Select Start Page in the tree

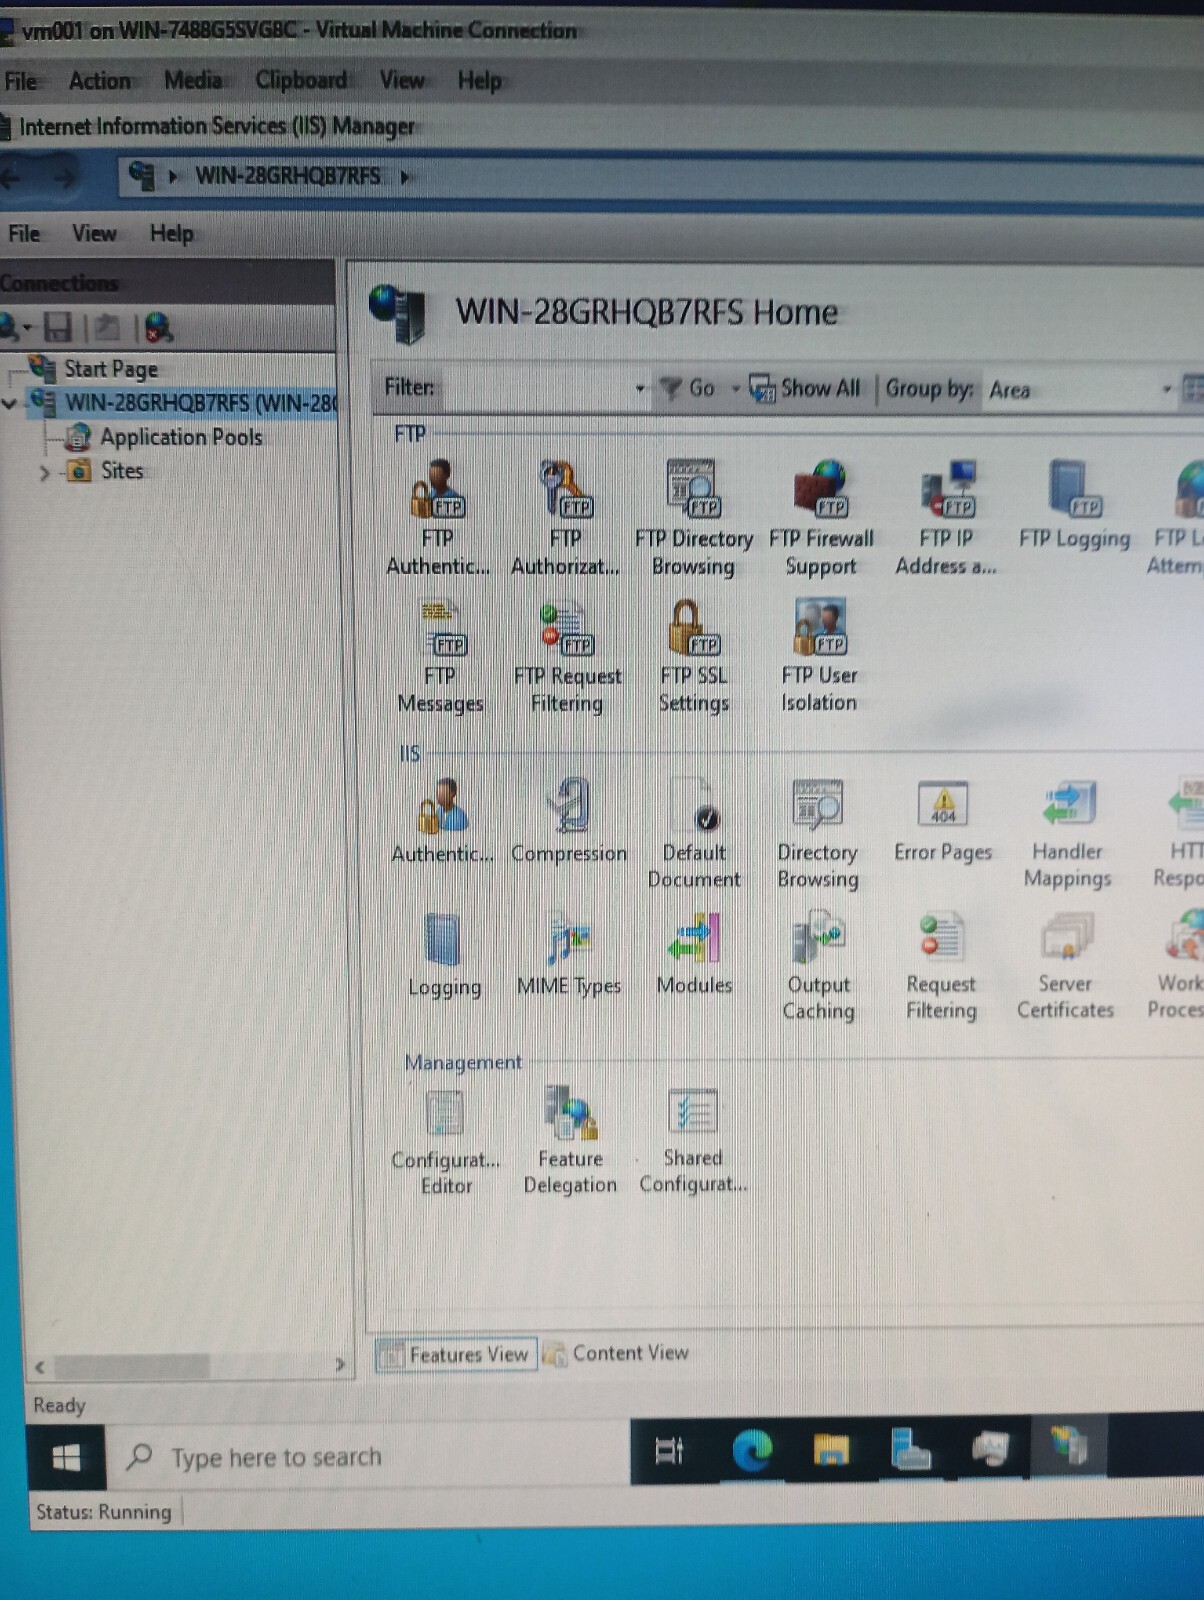tap(111, 369)
